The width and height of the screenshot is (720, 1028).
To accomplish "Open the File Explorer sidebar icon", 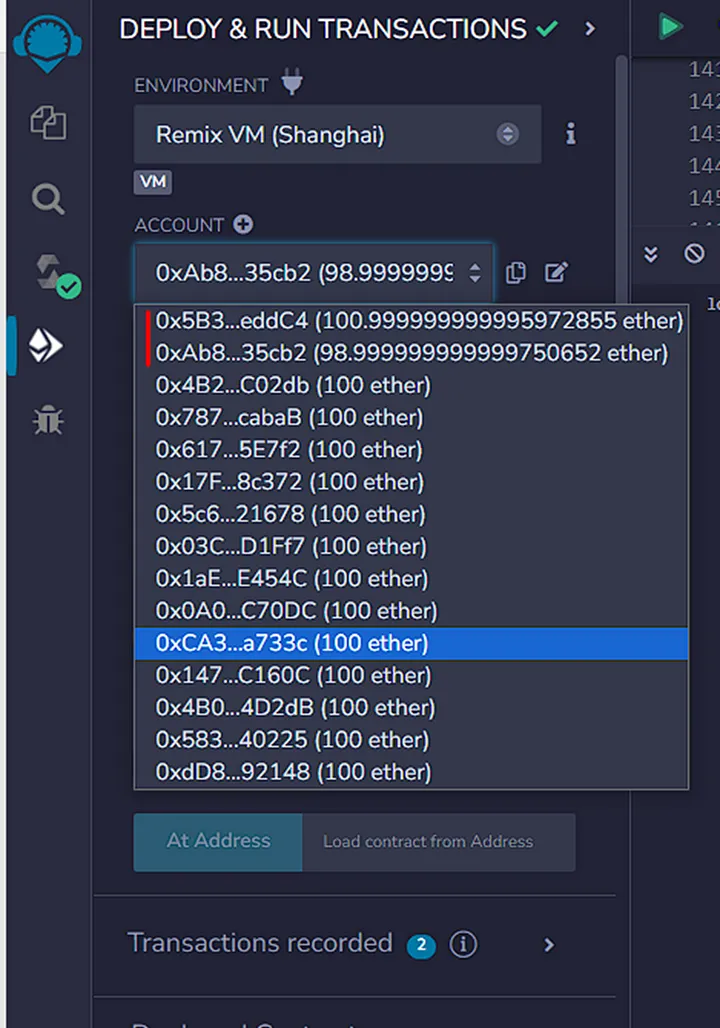I will coord(47,124).
